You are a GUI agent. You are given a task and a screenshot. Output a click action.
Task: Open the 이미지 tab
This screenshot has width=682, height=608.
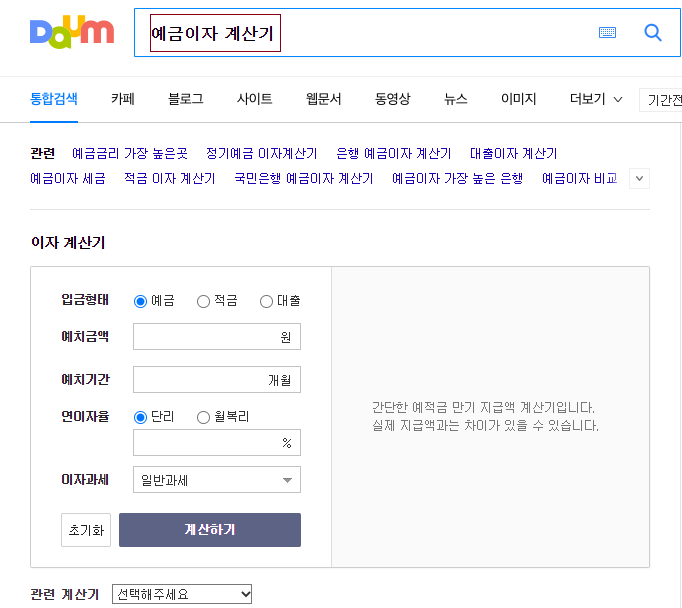(518, 99)
